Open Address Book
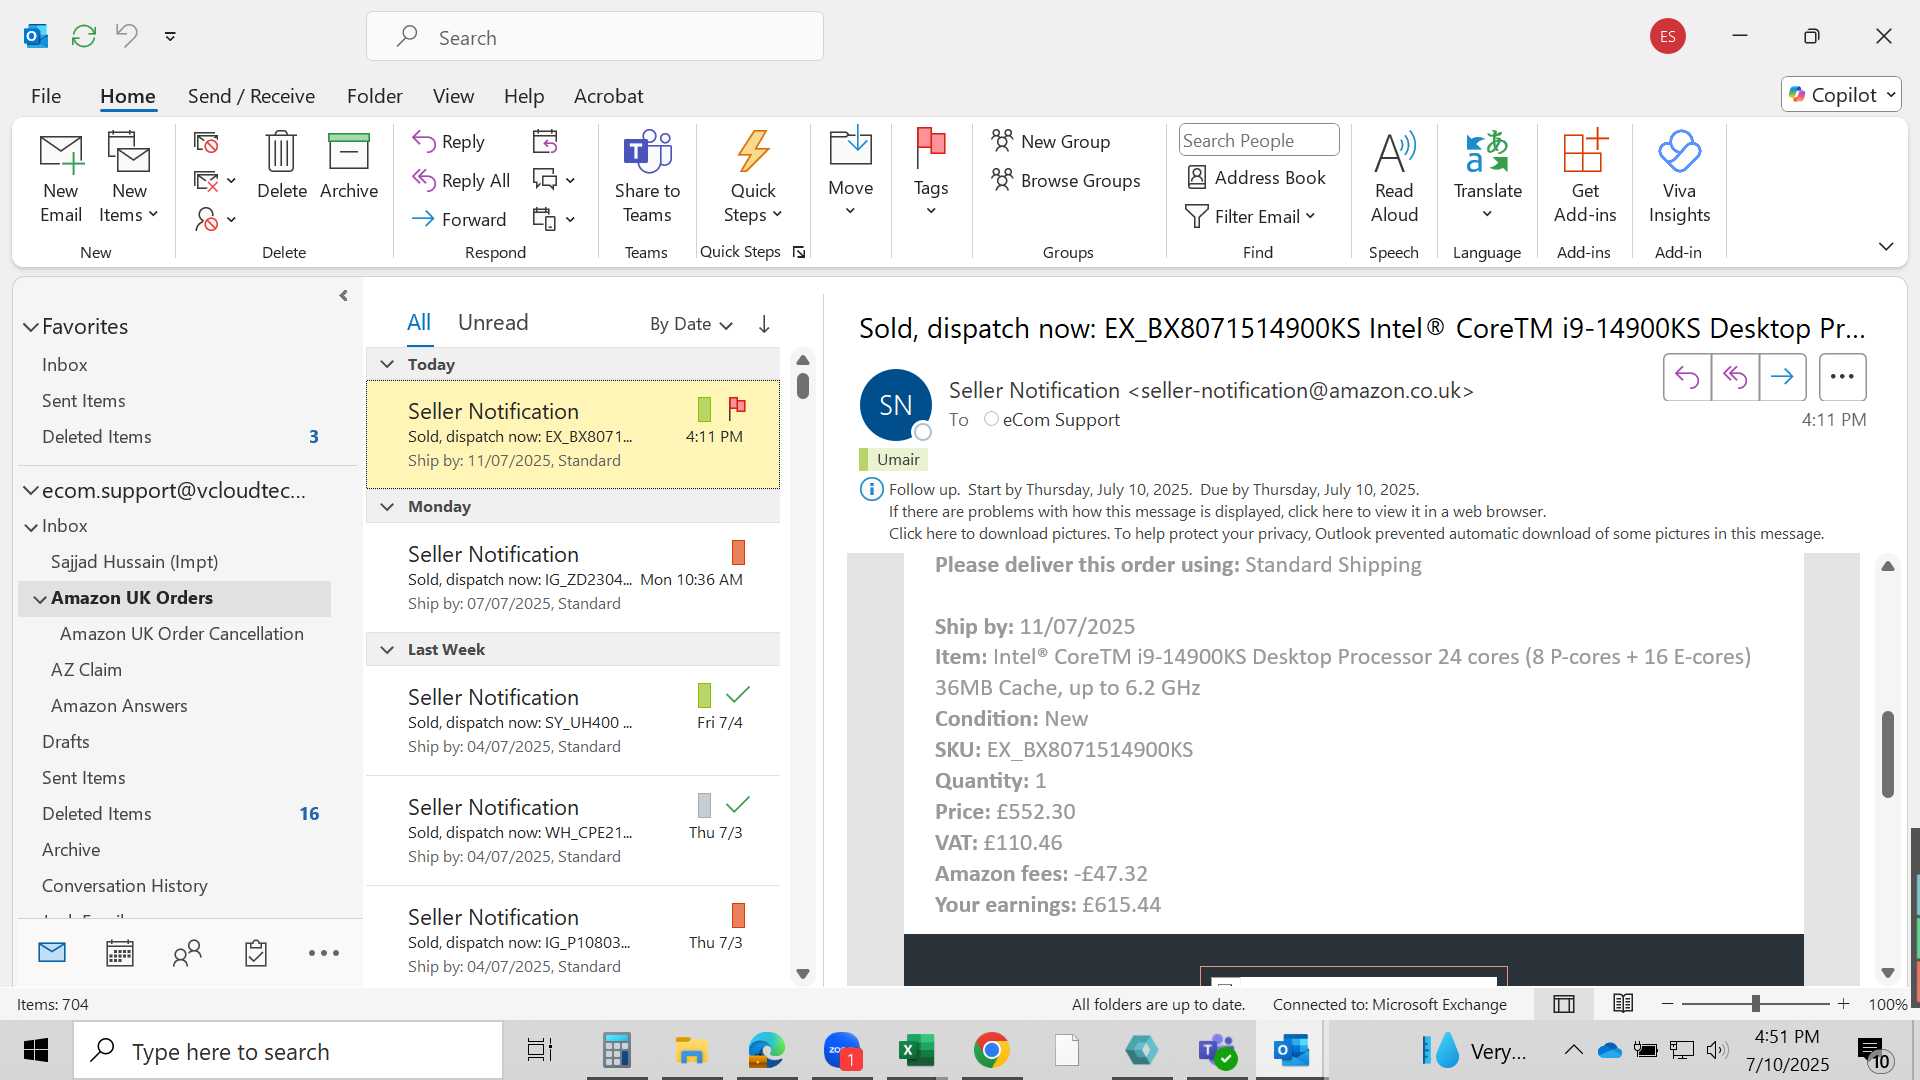Image resolution: width=1920 pixels, height=1080 pixels. (1256, 178)
